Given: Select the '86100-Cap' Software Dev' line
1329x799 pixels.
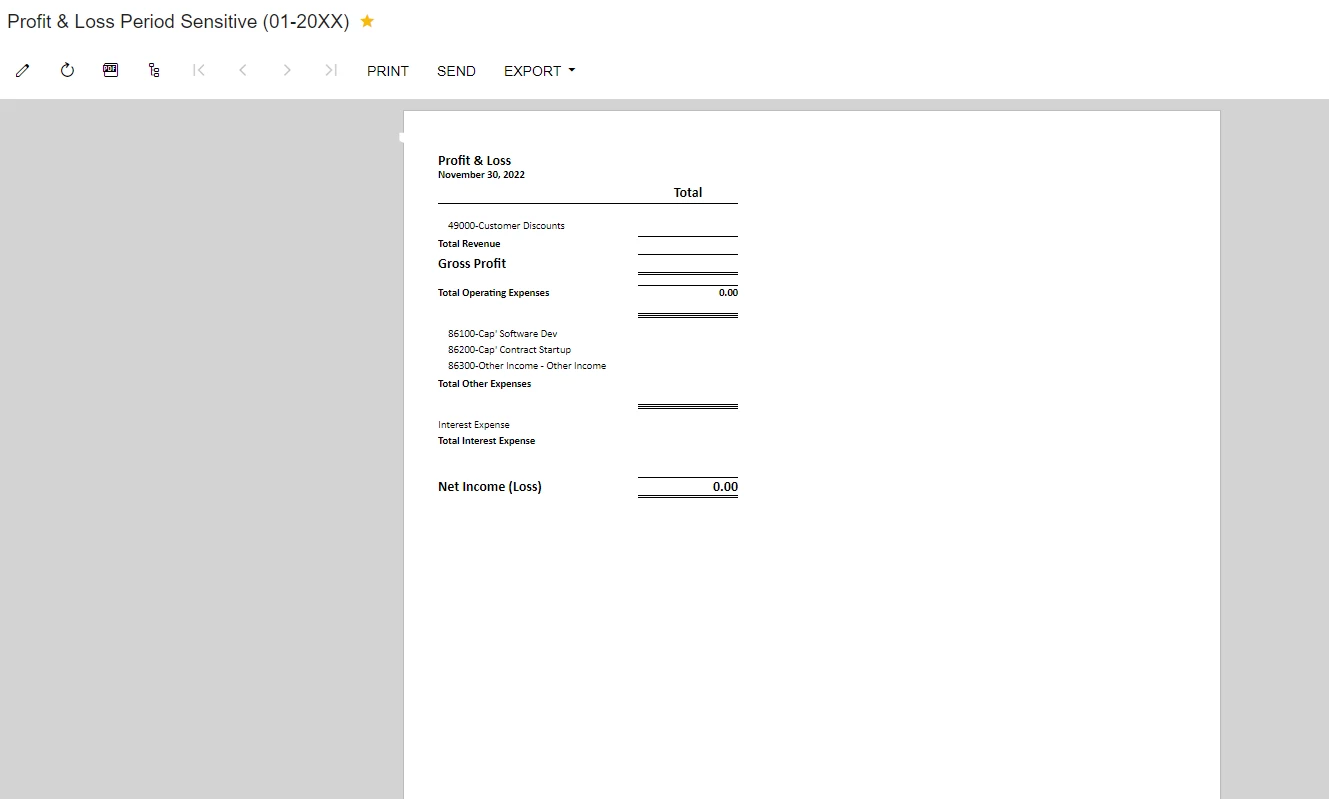Looking at the screenshot, I should pos(503,334).
